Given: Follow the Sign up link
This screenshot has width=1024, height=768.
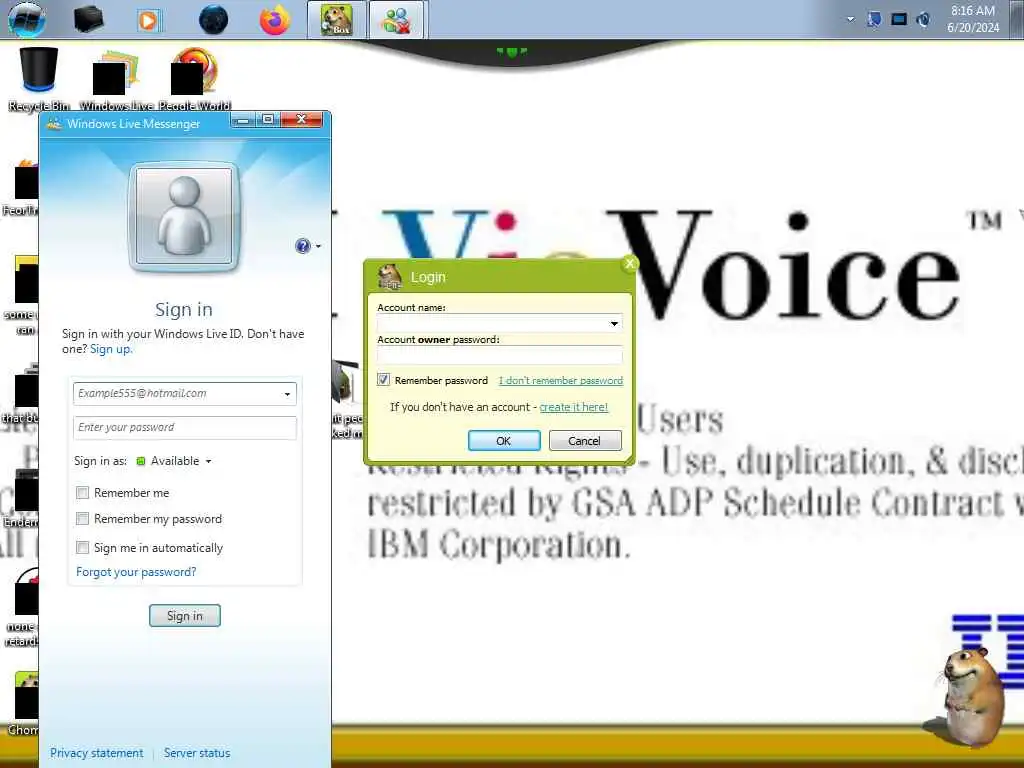Looking at the screenshot, I should (x=111, y=349).
